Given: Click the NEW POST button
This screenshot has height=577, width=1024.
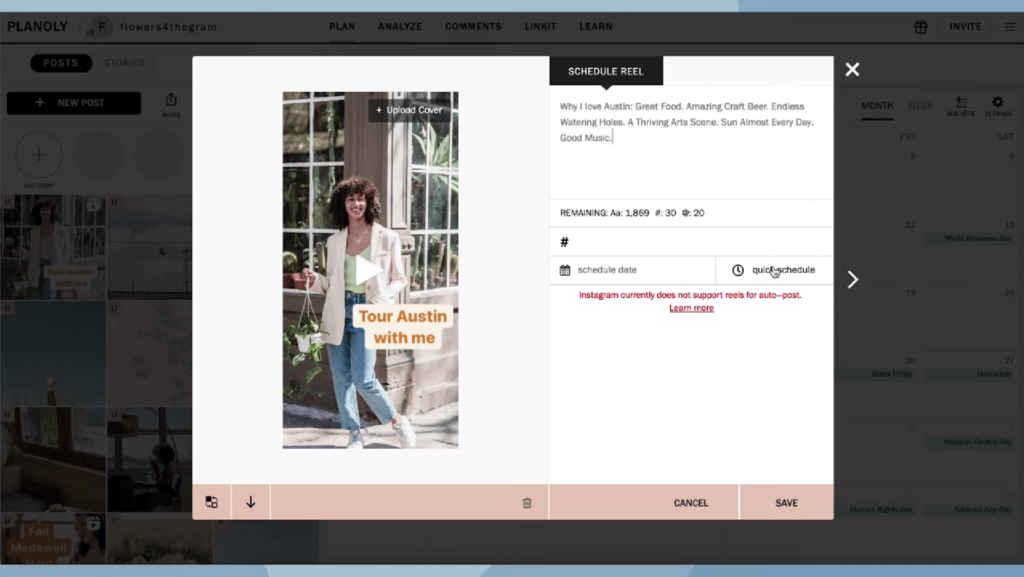Looking at the screenshot, I should (74, 102).
